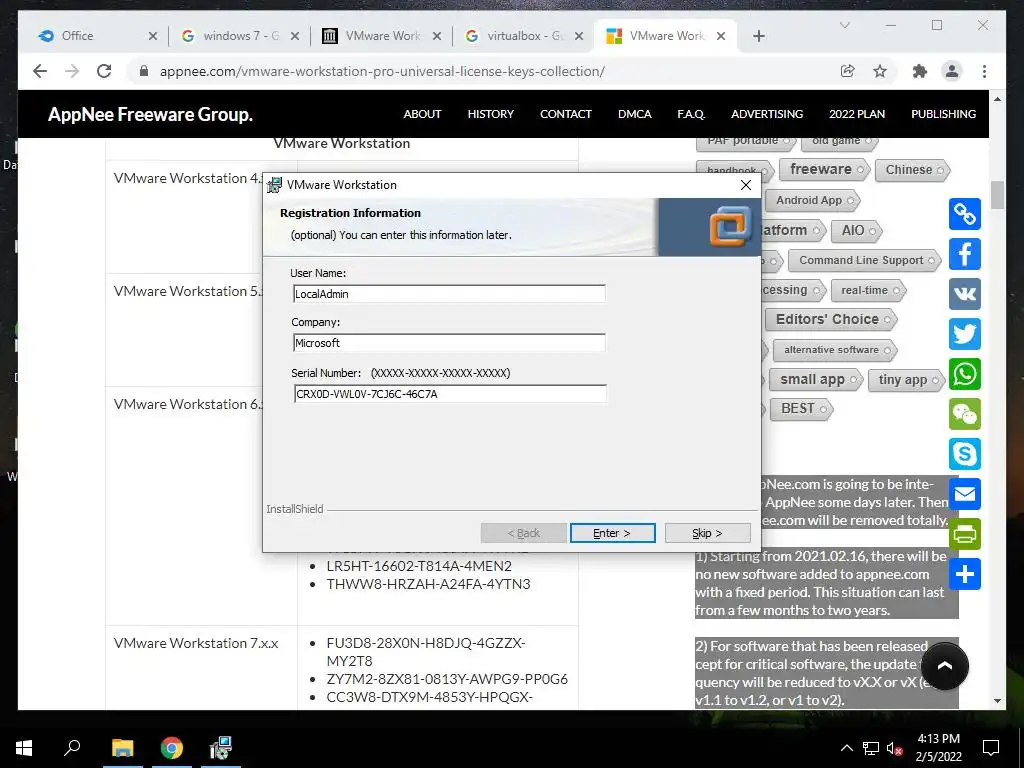
Task: Share on WeChat icon
Action: 965,414
